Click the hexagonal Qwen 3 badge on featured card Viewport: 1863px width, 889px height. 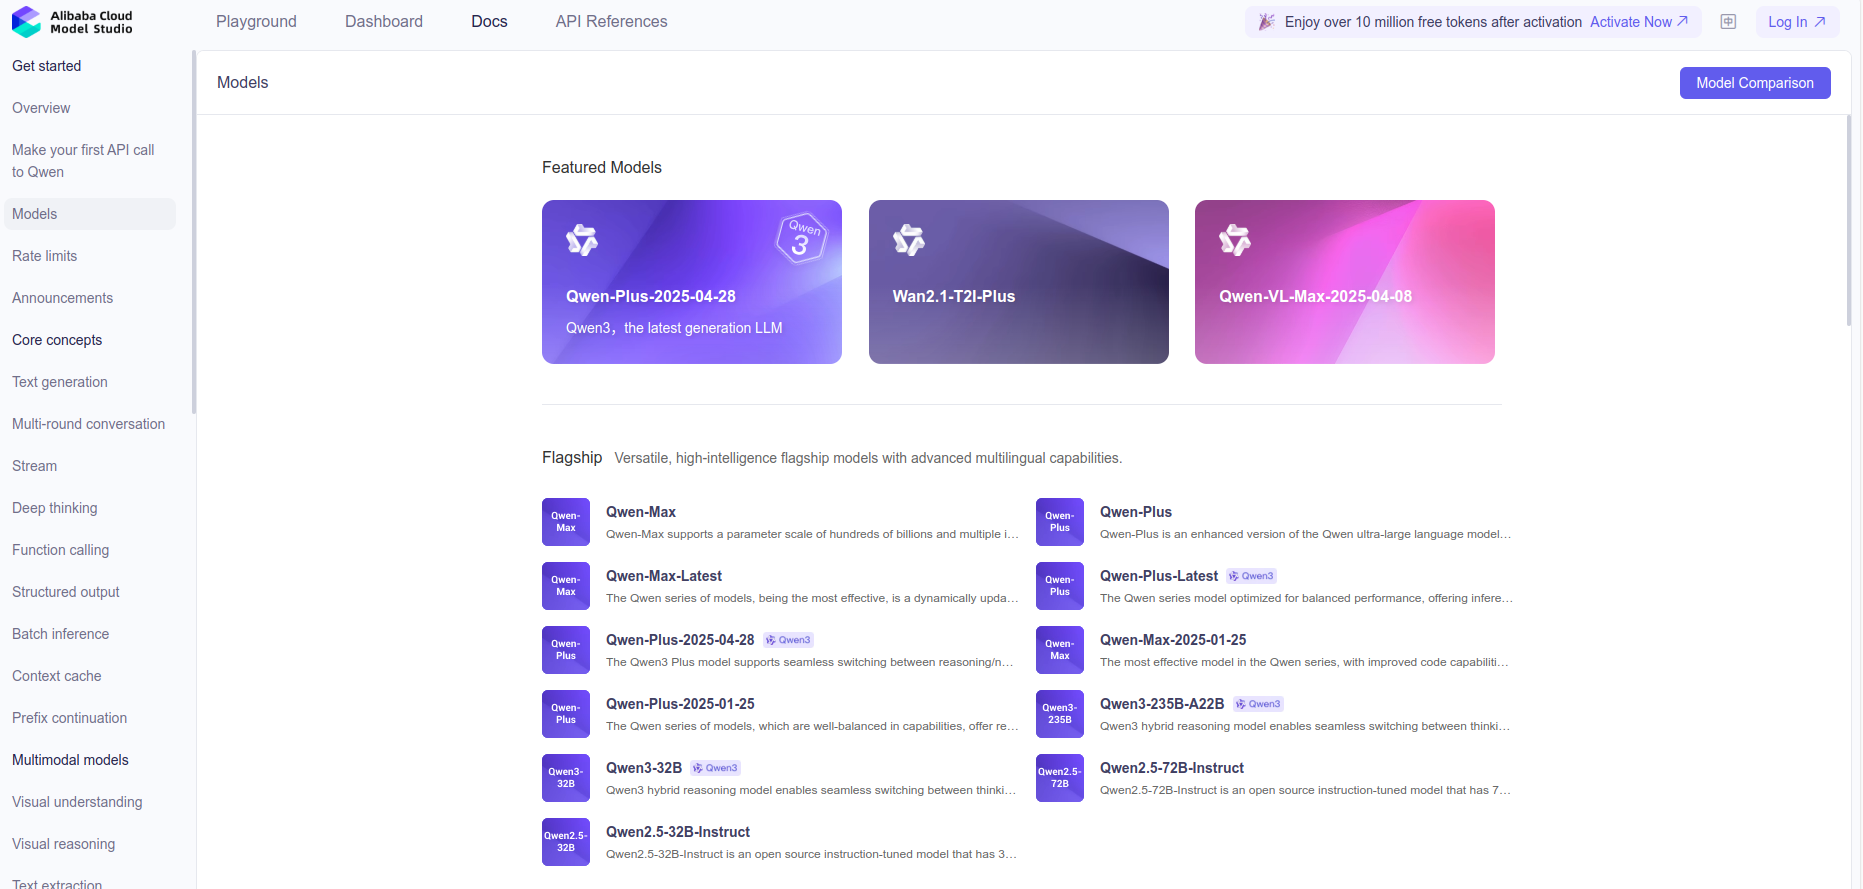tap(802, 238)
